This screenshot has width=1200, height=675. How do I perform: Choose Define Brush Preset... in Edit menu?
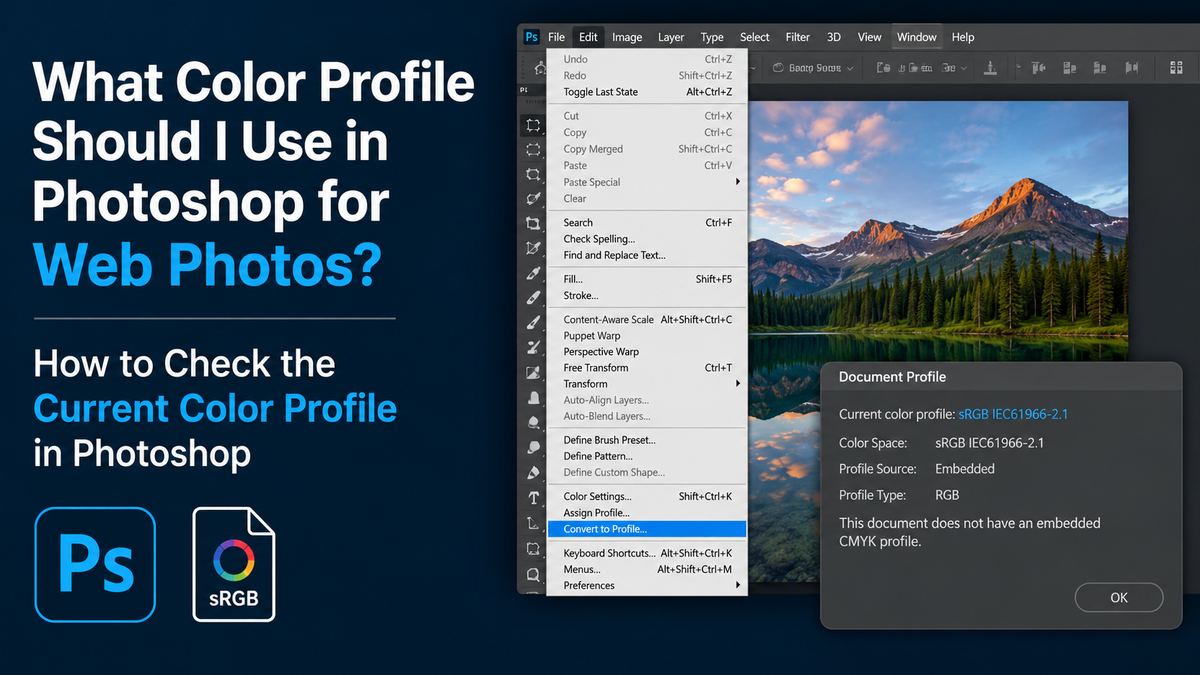(647, 440)
